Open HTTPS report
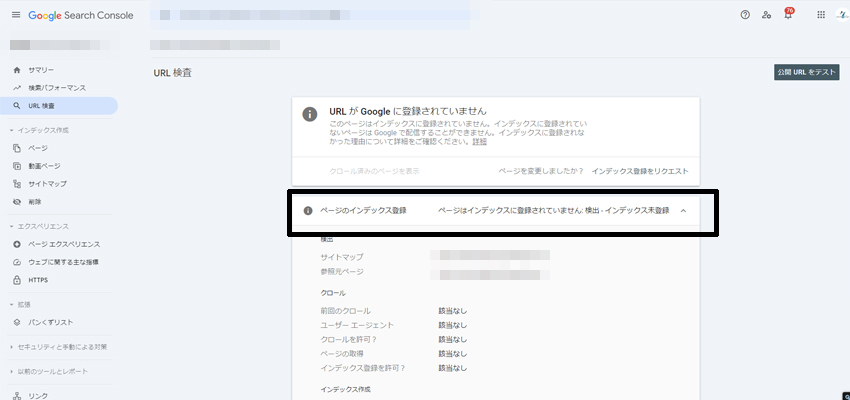 point(38,280)
